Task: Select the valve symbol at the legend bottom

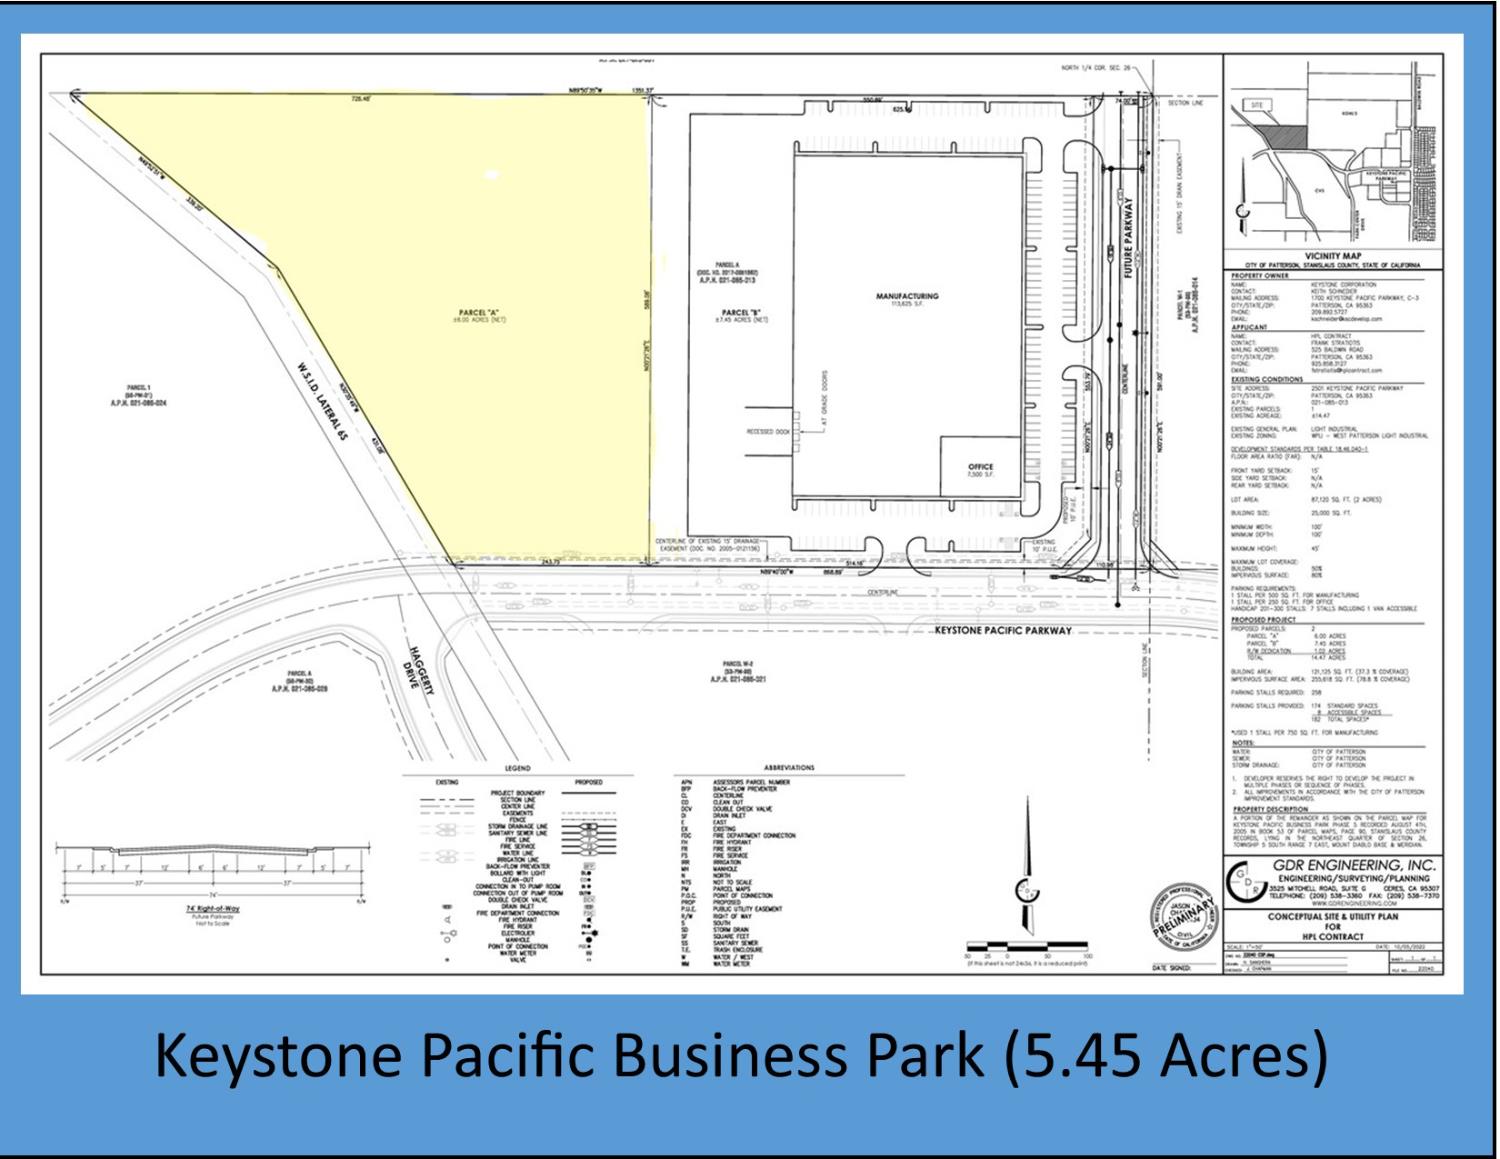Action: click(588, 959)
